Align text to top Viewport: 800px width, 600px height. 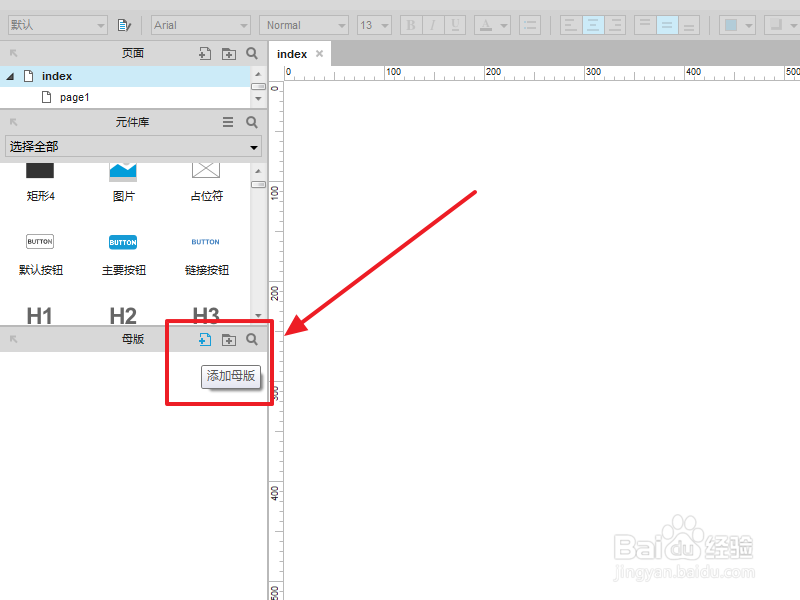(x=645, y=25)
